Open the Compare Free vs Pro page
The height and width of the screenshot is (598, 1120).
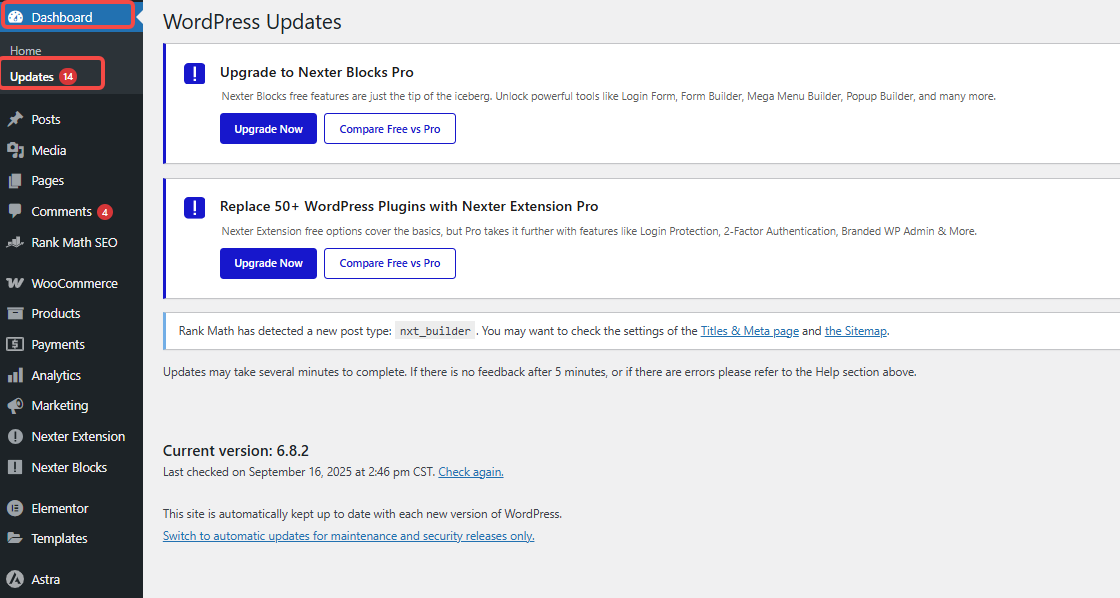pos(389,128)
